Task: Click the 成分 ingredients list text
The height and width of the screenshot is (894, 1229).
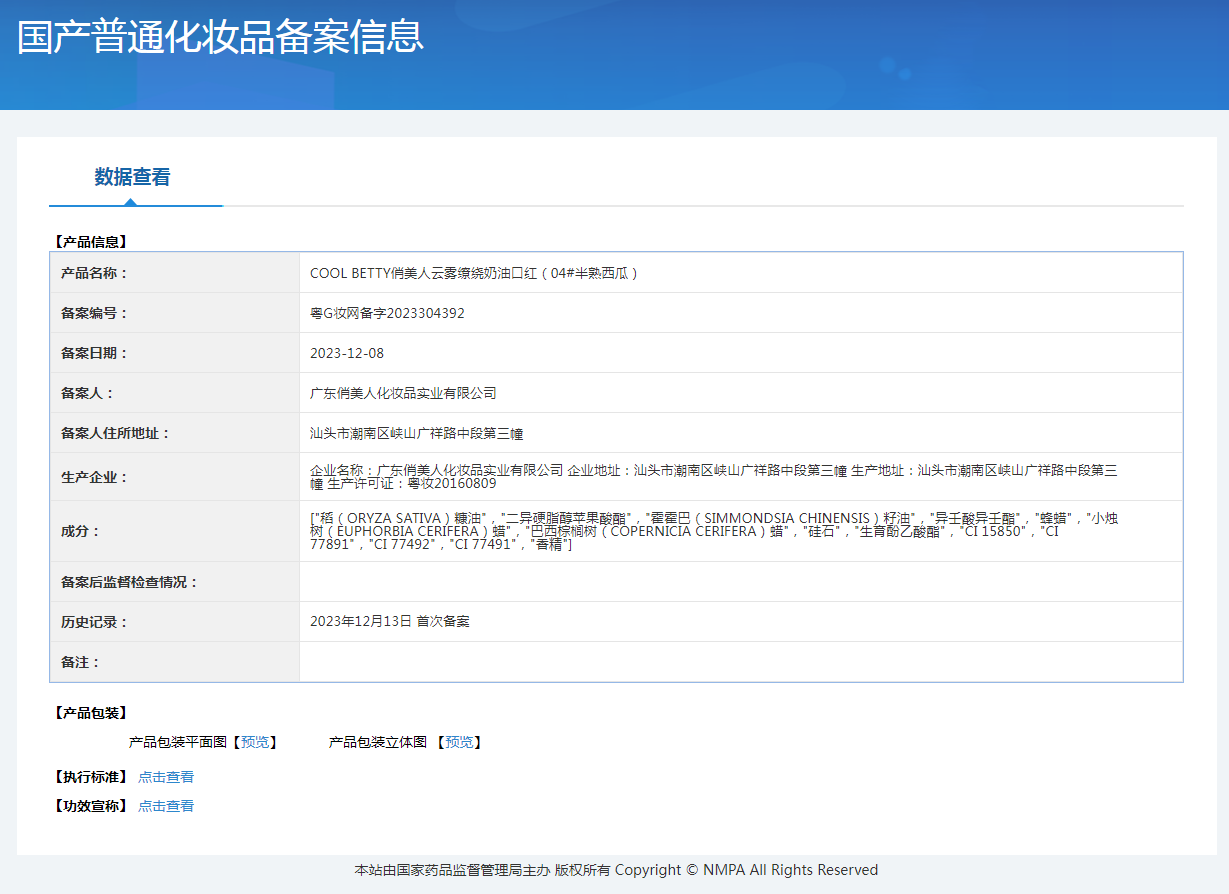Action: pos(713,531)
